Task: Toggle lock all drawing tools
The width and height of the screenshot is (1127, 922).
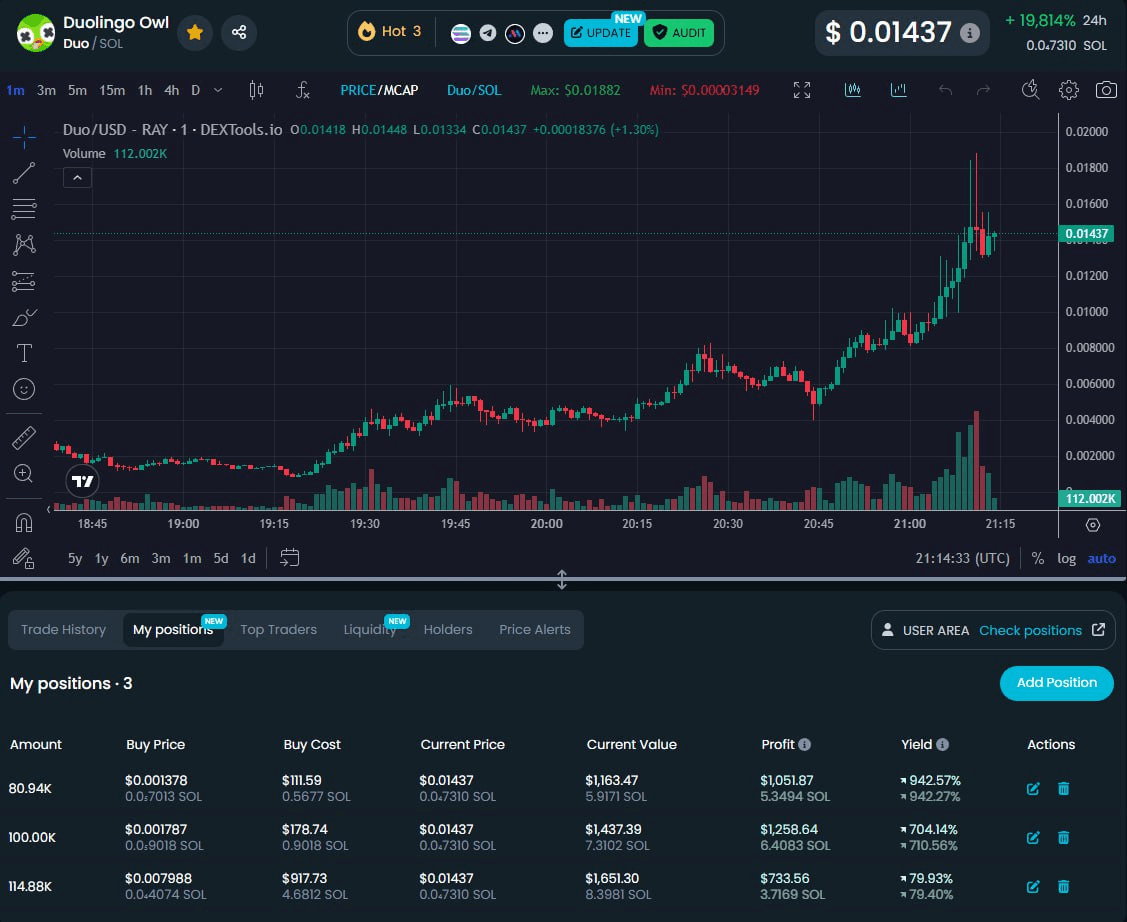Action: pyautogui.click(x=24, y=558)
